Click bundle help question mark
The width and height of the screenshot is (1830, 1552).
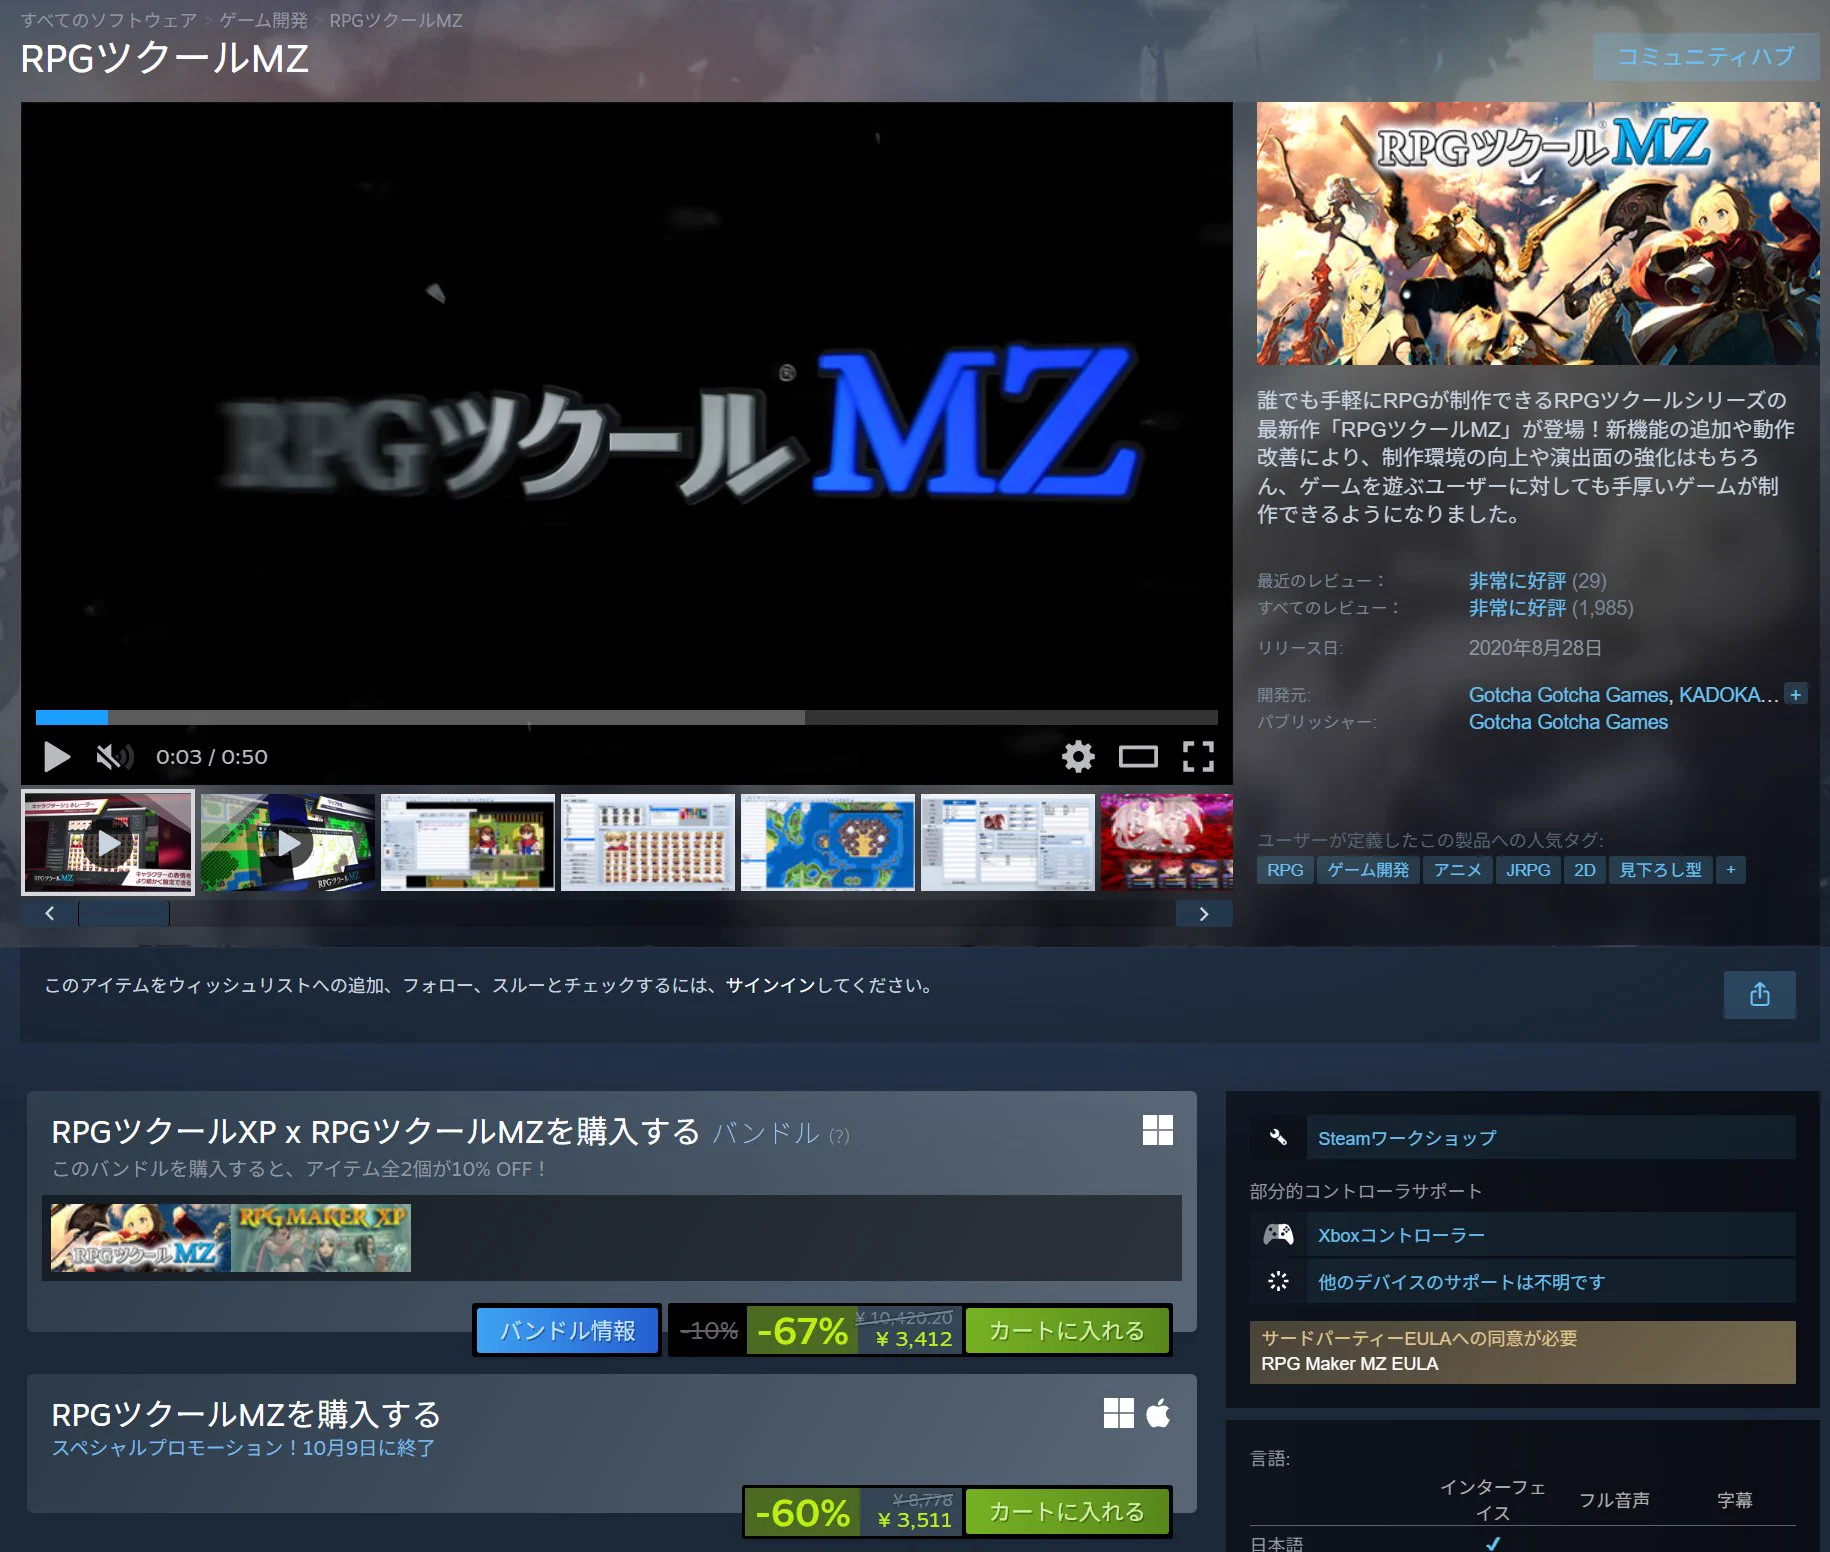[x=840, y=1135]
